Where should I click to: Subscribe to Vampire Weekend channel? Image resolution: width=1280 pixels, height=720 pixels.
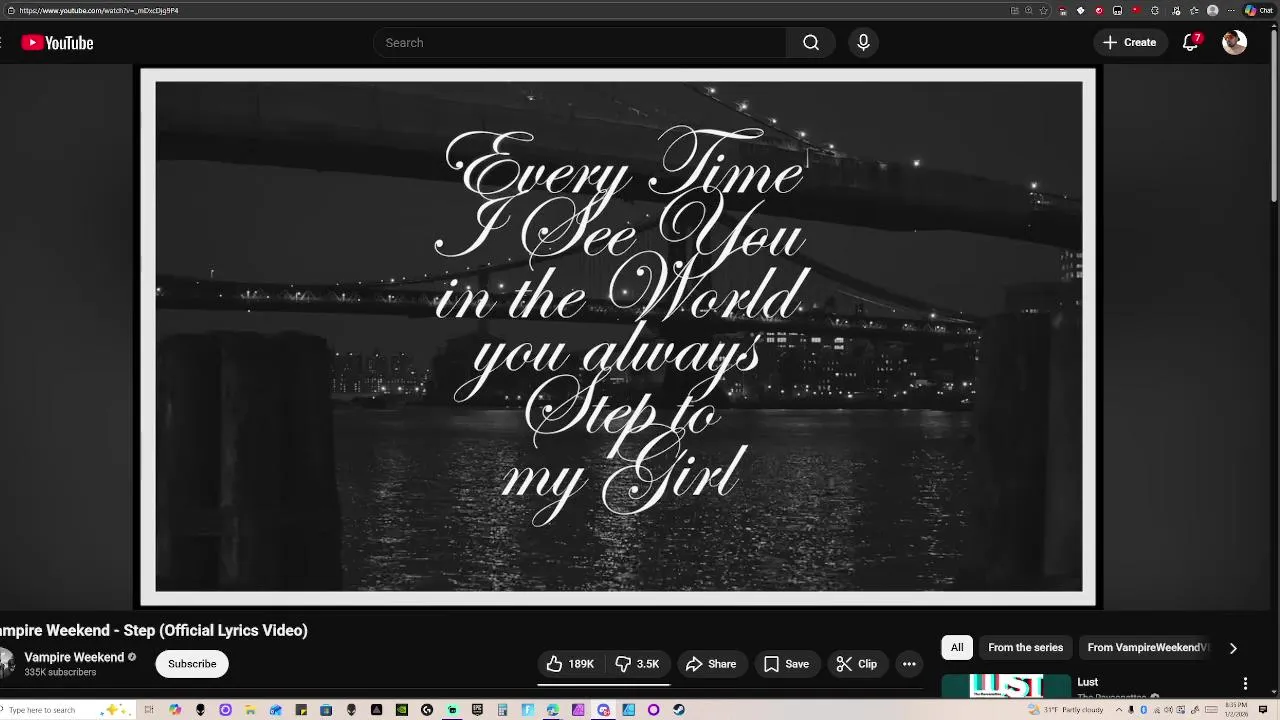point(192,664)
